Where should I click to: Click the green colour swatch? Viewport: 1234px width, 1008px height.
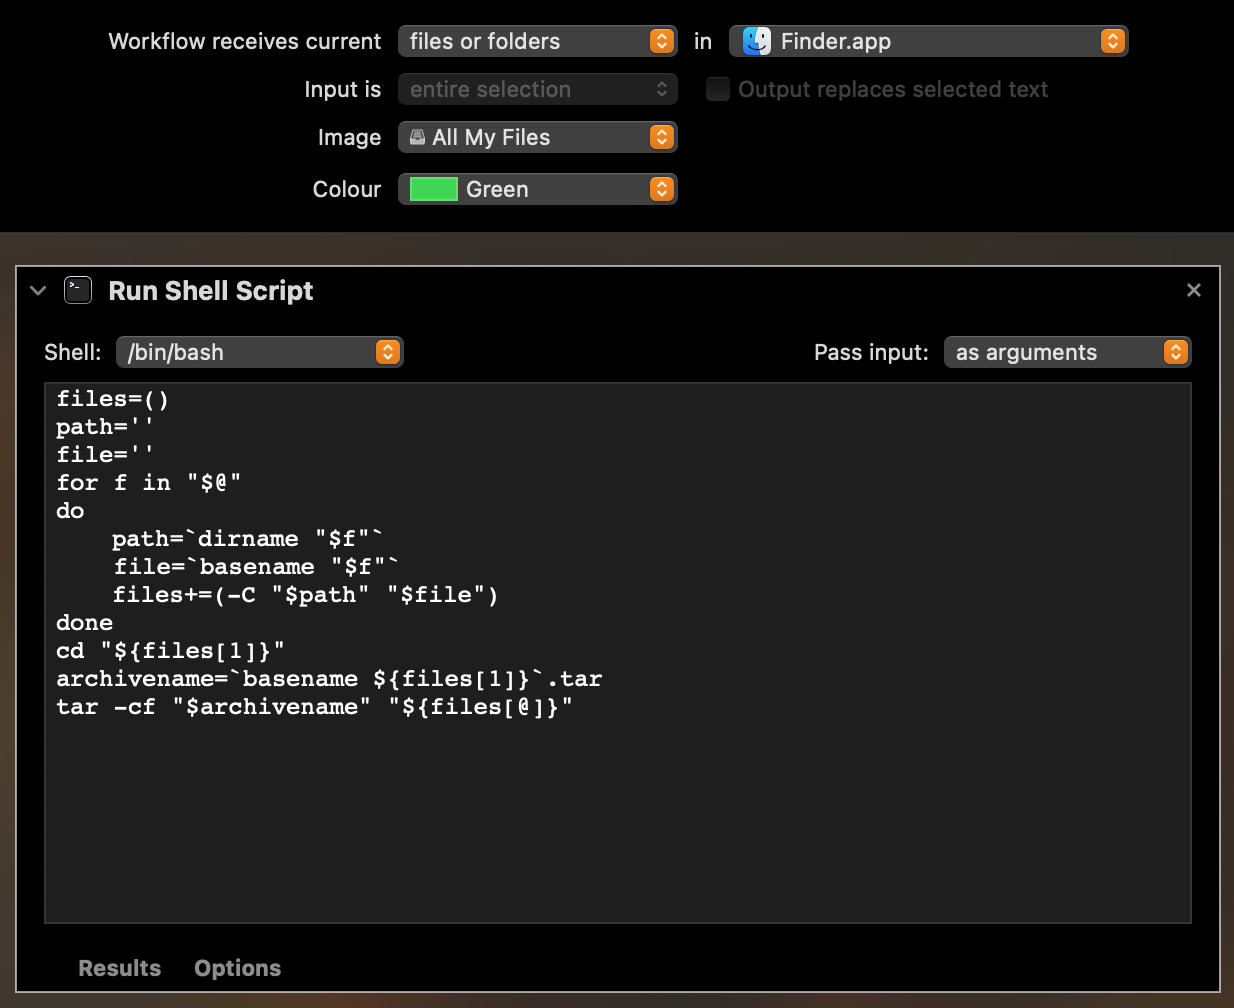click(434, 189)
